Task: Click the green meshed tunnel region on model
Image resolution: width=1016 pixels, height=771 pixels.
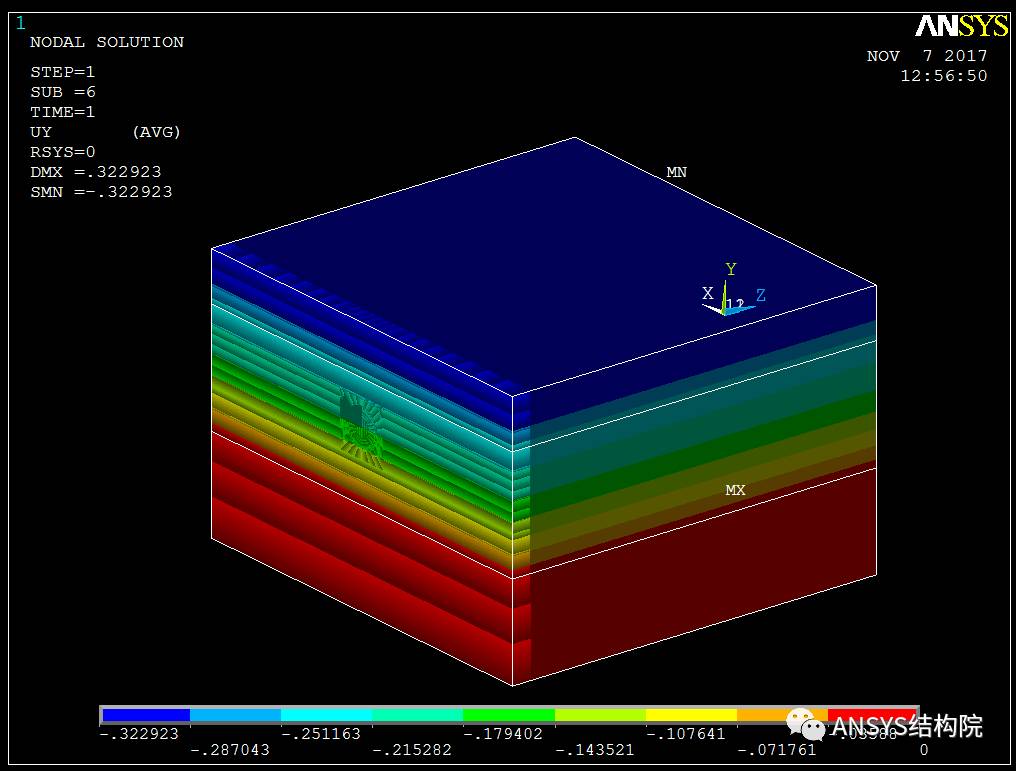Action: click(360, 426)
